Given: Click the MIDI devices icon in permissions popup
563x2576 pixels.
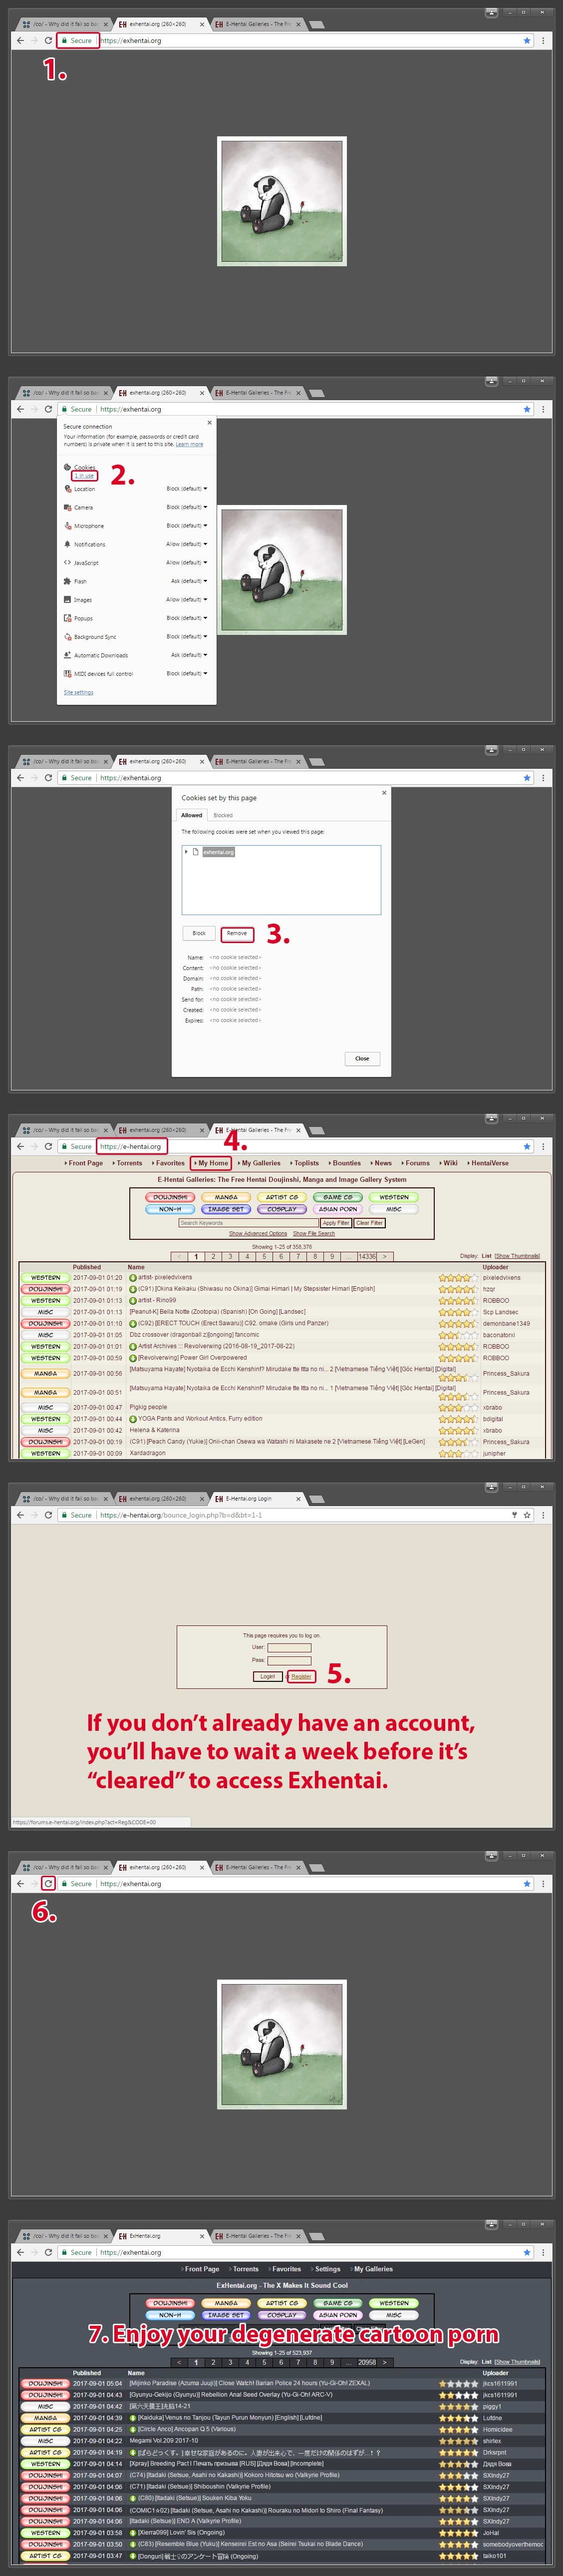Looking at the screenshot, I should (67, 673).
